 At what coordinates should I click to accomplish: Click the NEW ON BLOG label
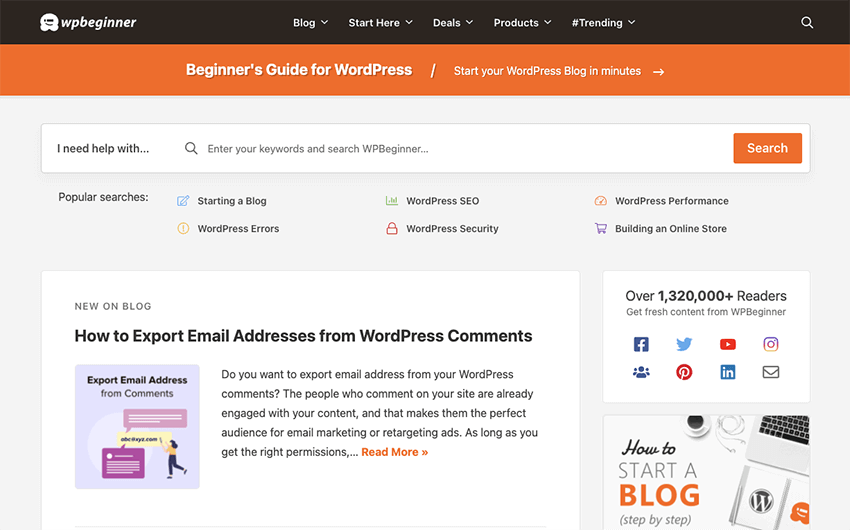(113, 306)
